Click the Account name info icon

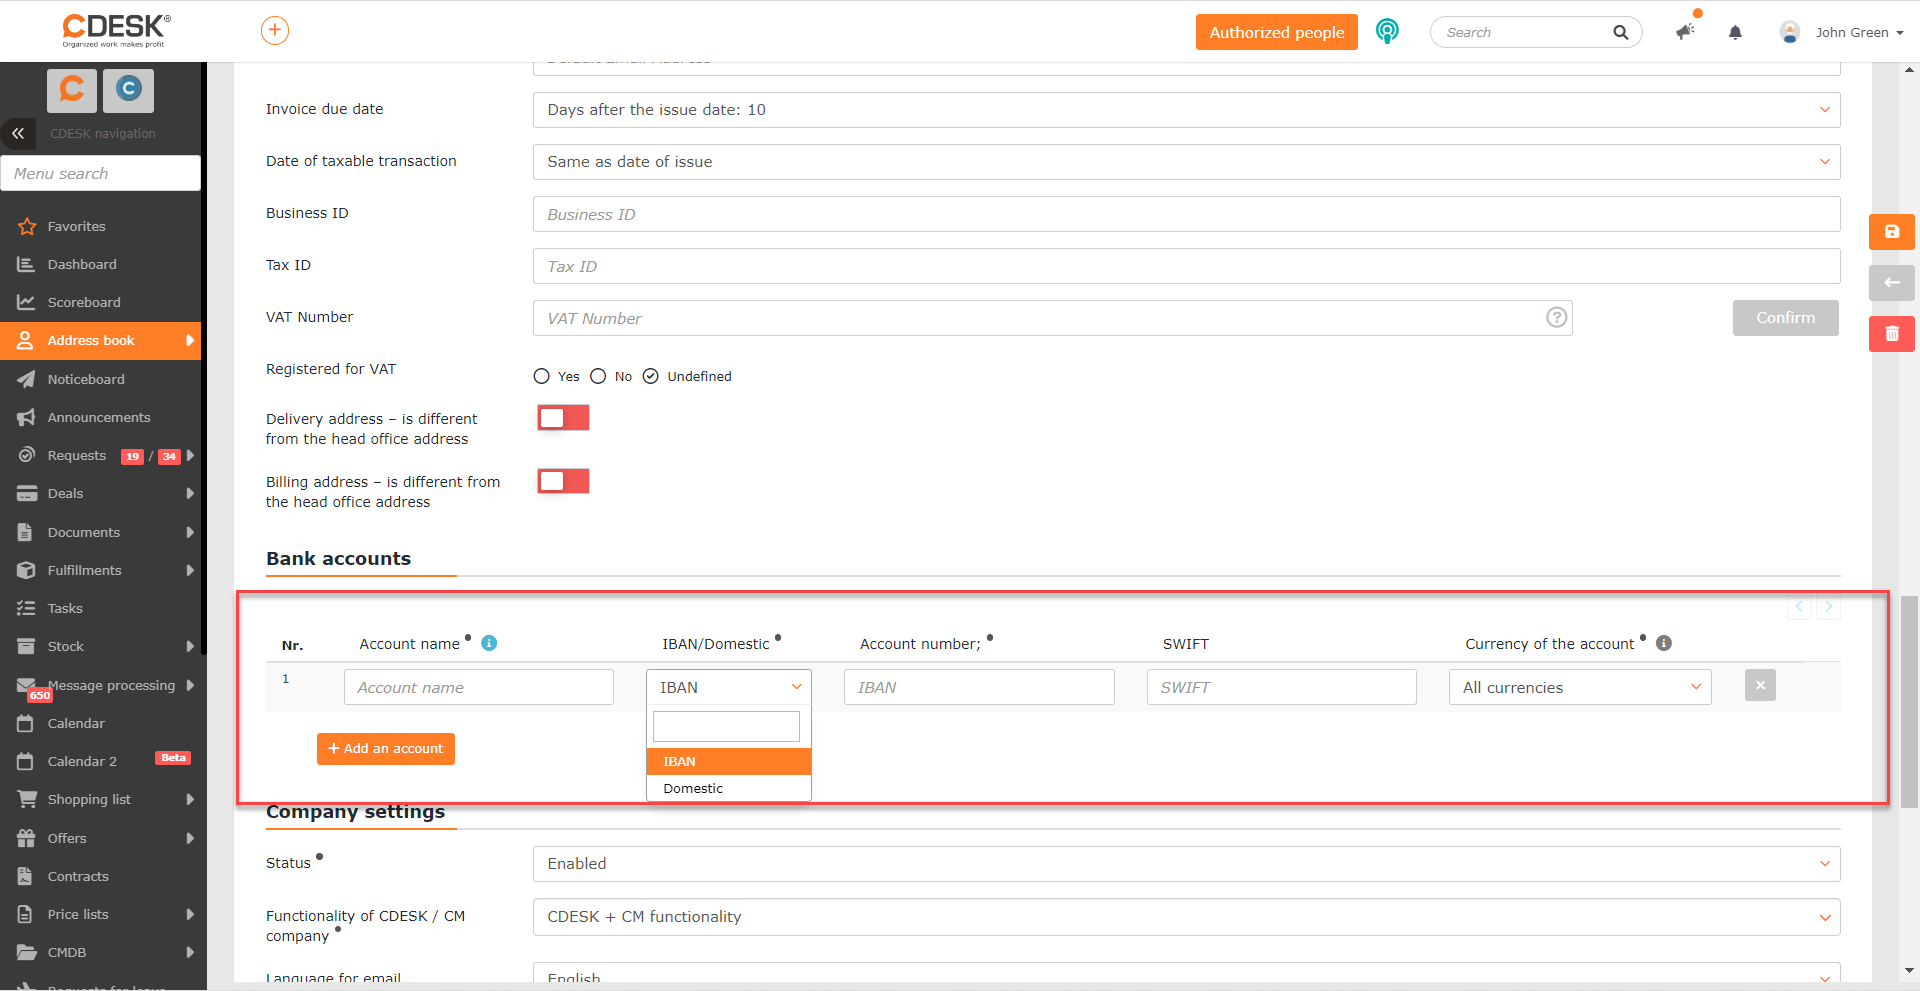tap(489, 643)
